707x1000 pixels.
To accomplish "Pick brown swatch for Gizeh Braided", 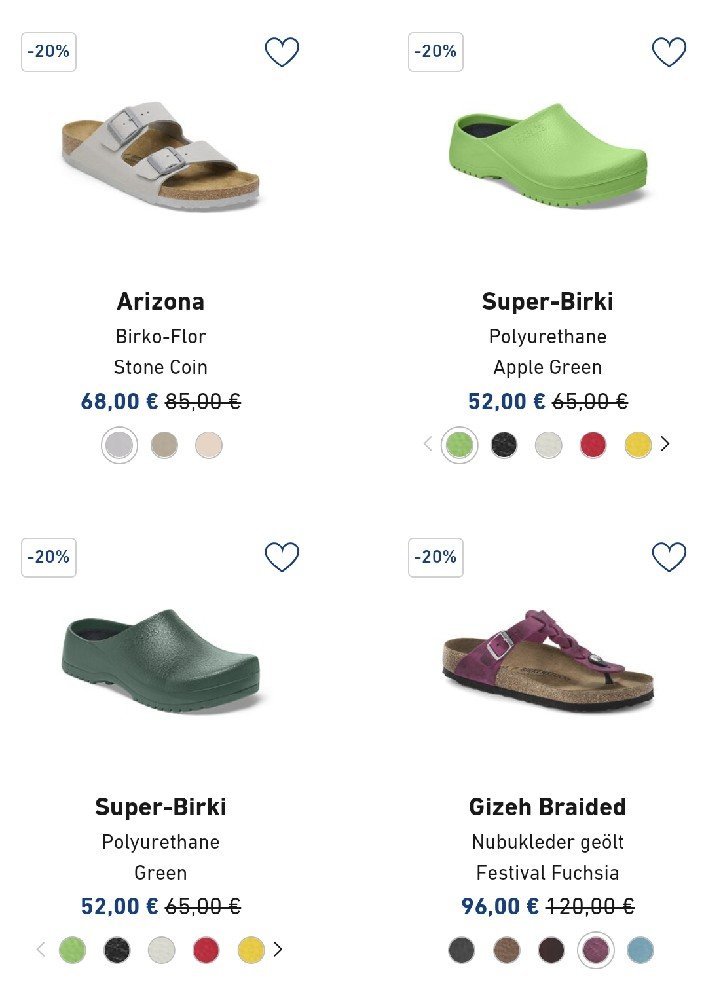I will [507, 950].
